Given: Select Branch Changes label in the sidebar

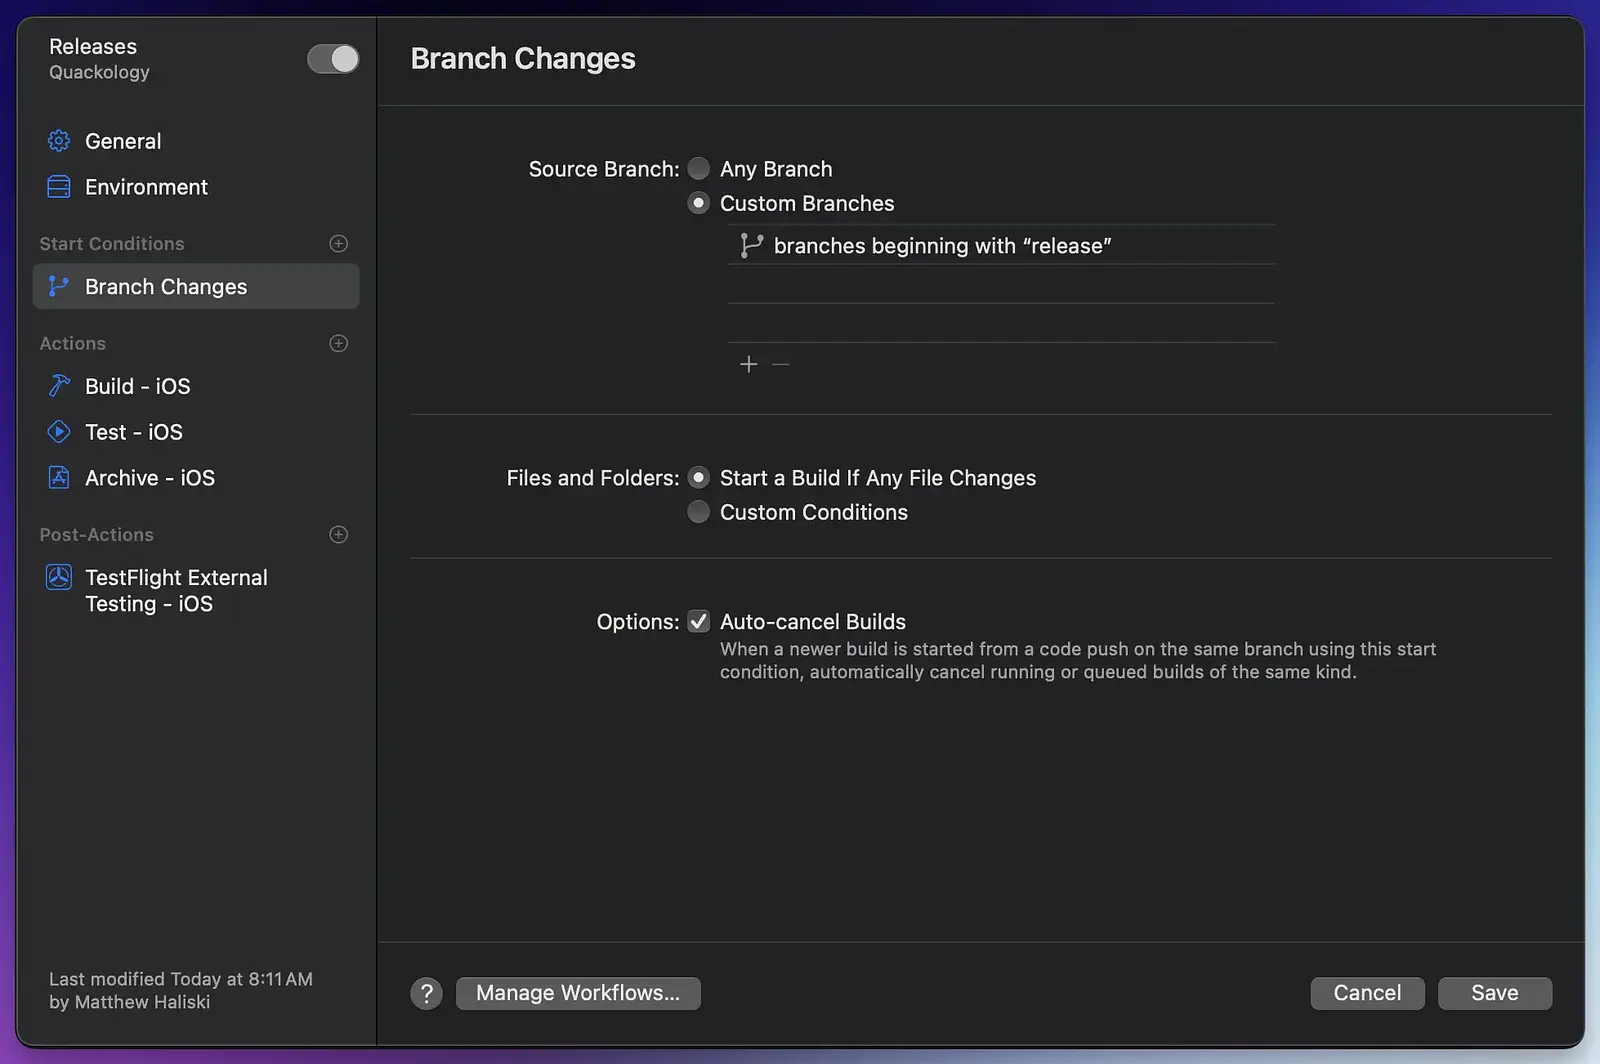Looking at the screenshot, I should click(x=166, y=287).
